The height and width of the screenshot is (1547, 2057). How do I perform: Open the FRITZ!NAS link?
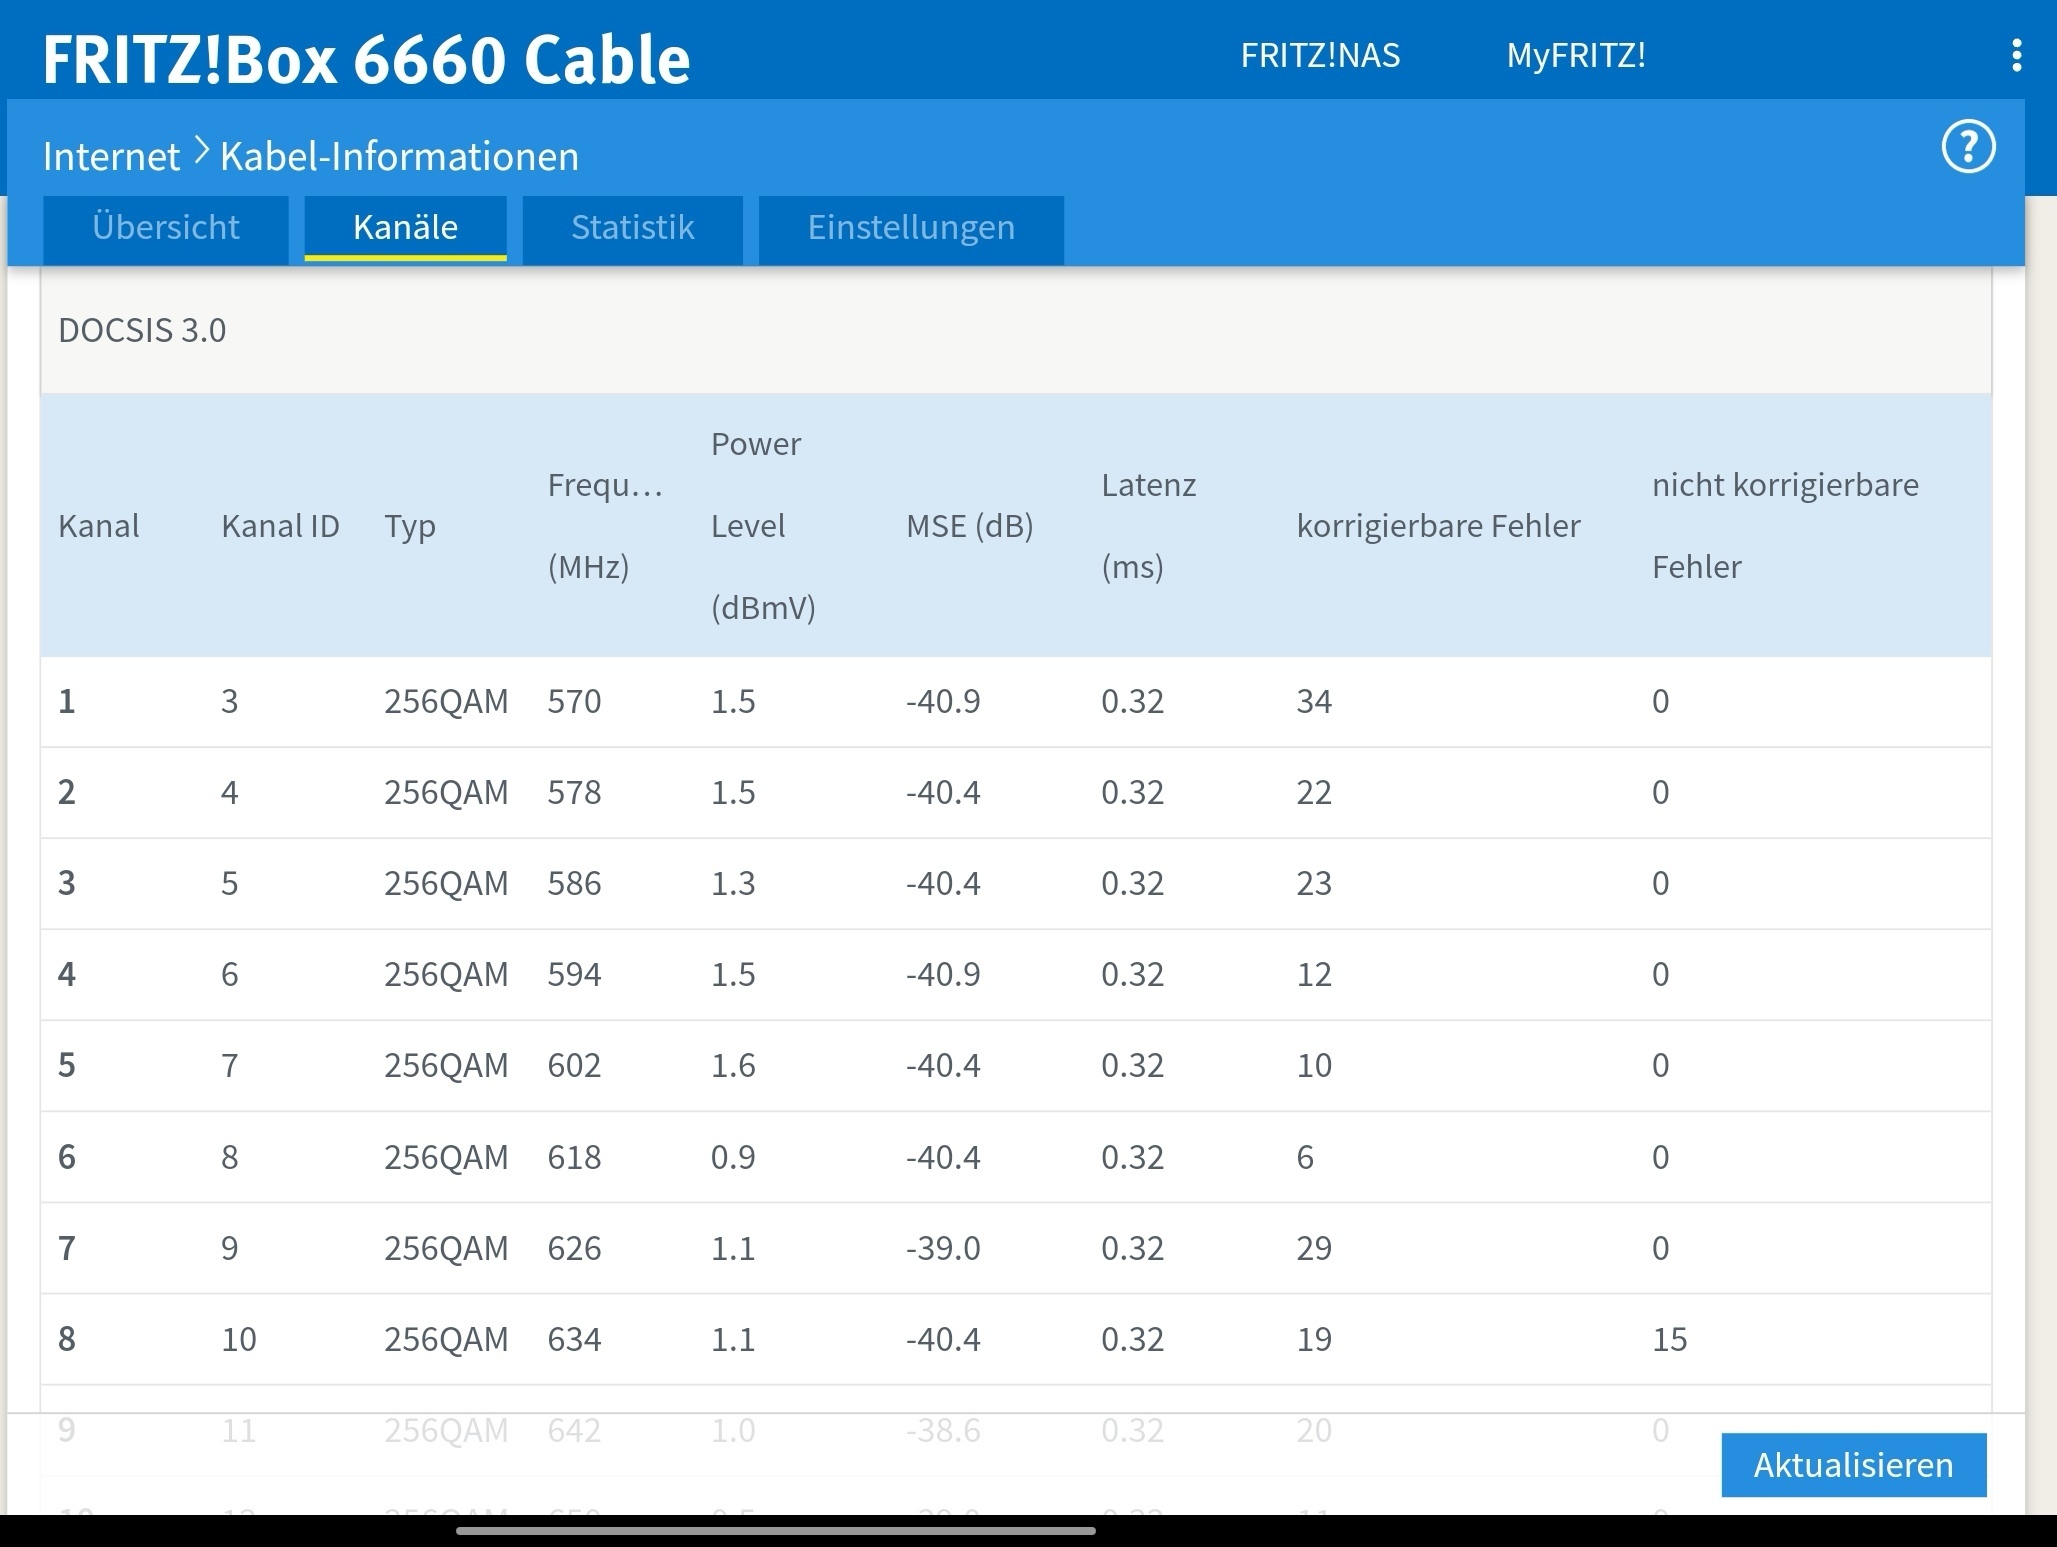click(x=1320, y=55)
